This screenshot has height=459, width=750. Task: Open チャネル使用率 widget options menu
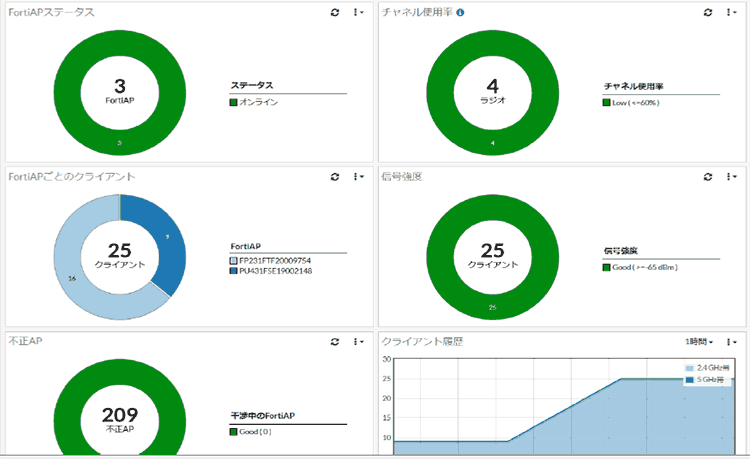pyautogui.click(x=731, y=12)
